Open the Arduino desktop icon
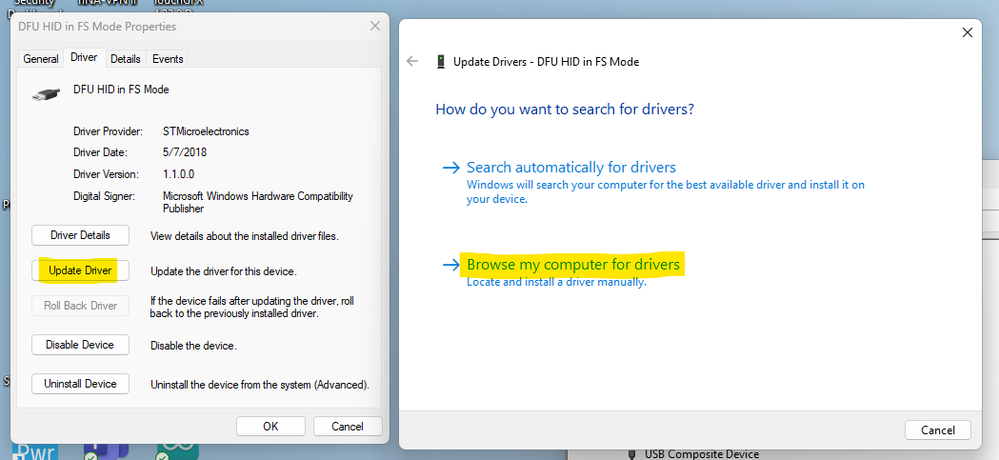 click(178, 452)
